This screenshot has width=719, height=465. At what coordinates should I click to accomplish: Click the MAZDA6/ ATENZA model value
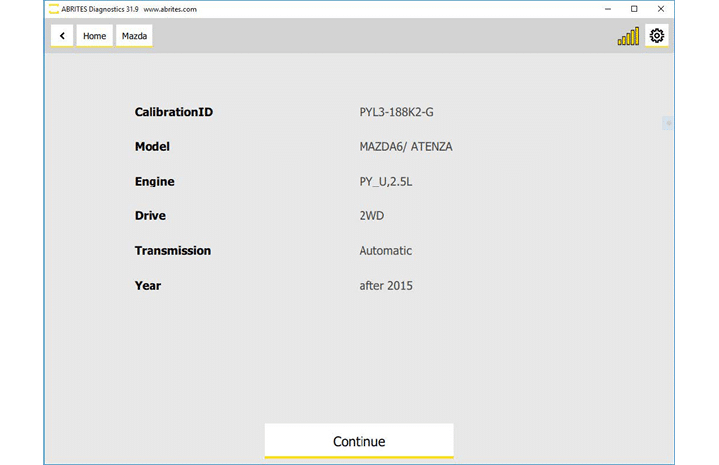click(406, 147)
